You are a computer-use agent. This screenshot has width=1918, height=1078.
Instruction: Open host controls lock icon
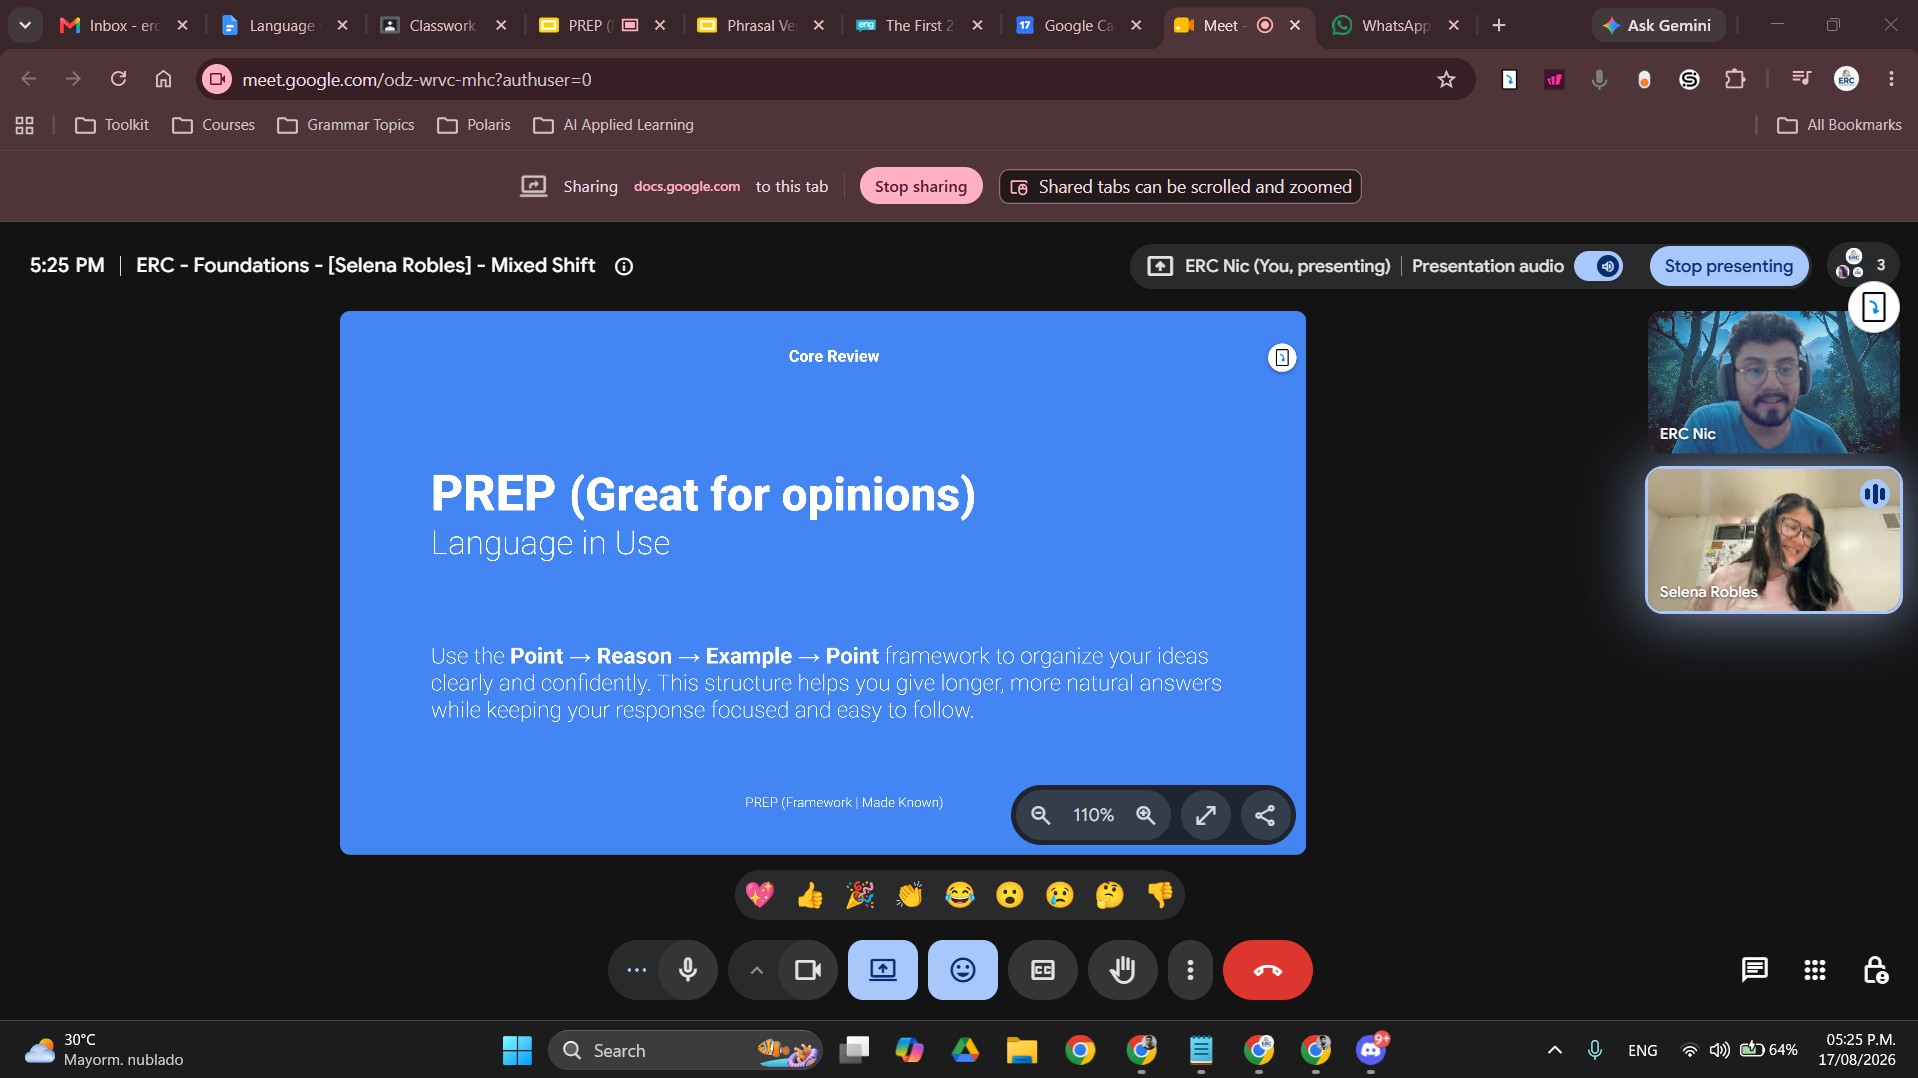(x=1875, y=970)
